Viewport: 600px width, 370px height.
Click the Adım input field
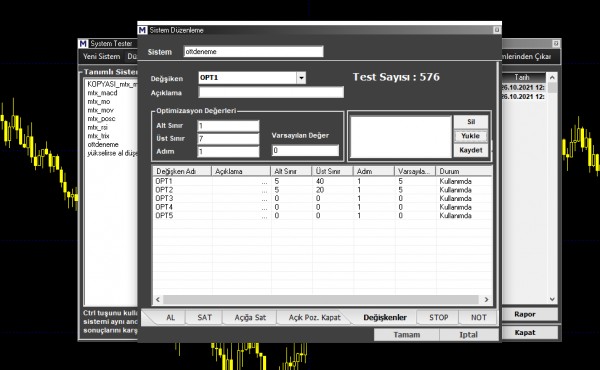[228, 152]
